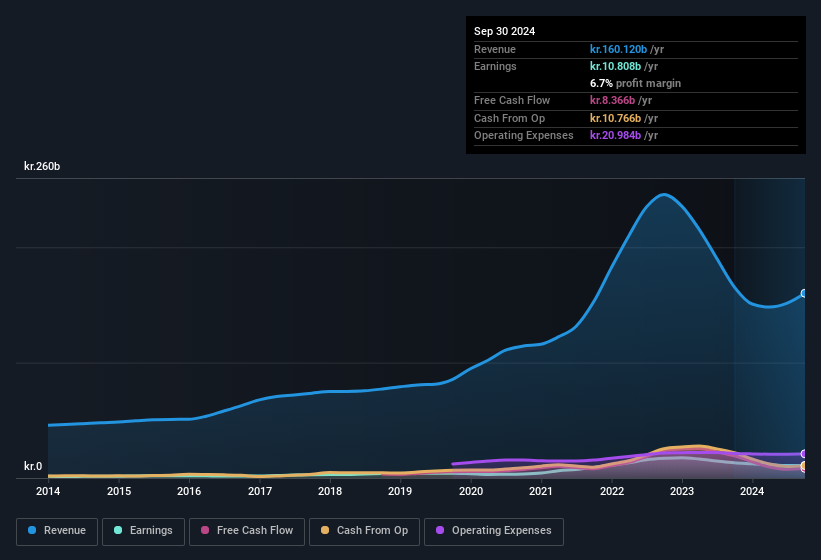821x560 pixels.
Task: Click the Operating Expenses label in tooltip
Action: pyautogui.click(x=524, y=135)
